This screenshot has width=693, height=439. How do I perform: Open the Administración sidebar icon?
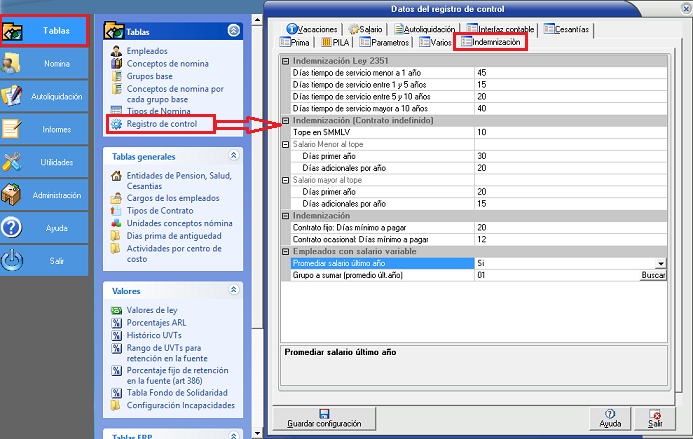click(13, 195)
